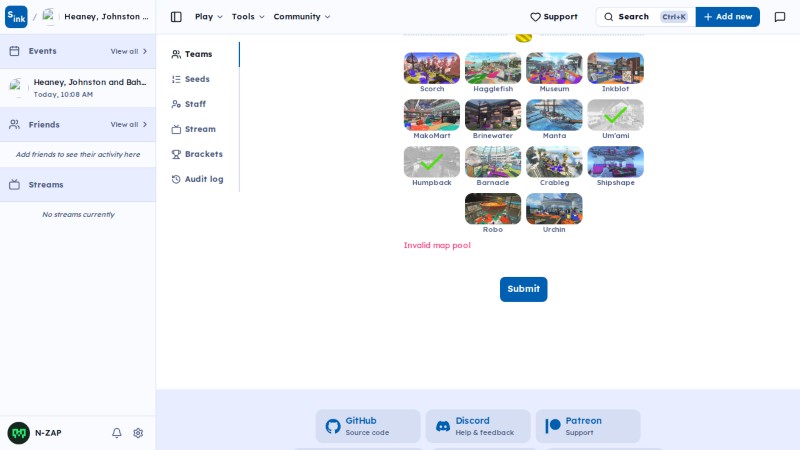Screen dimensions: 800x450
Task: Open the GitHub source code link
Action: (368, 426)
